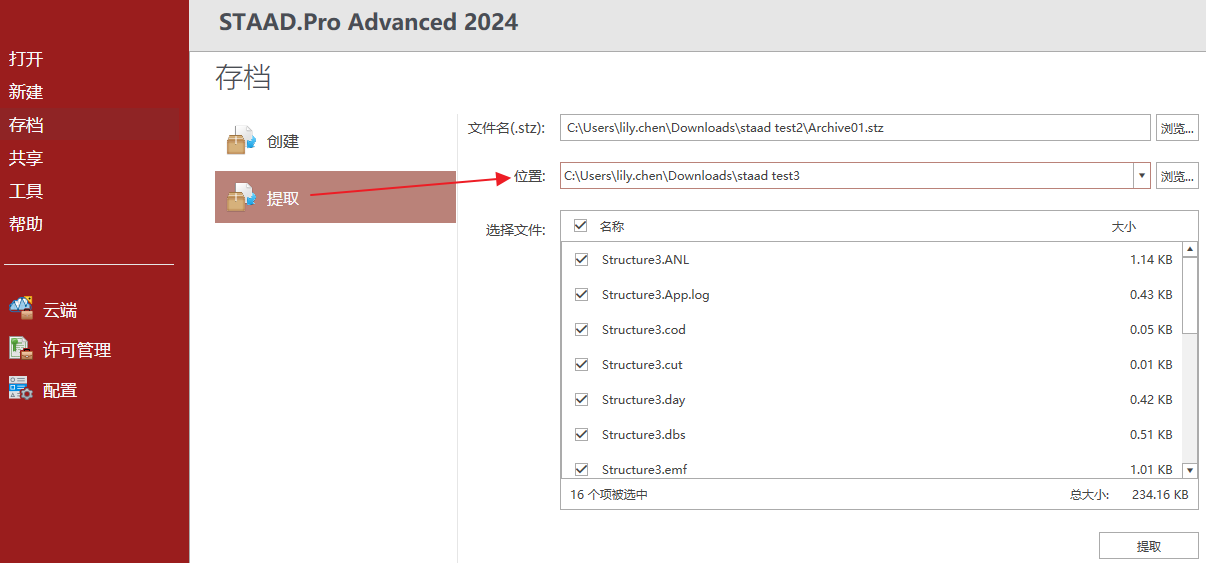This screenshot has height=563, width=1206.
Task: Click 浏览 button next to location
Action: (1177, 175)
